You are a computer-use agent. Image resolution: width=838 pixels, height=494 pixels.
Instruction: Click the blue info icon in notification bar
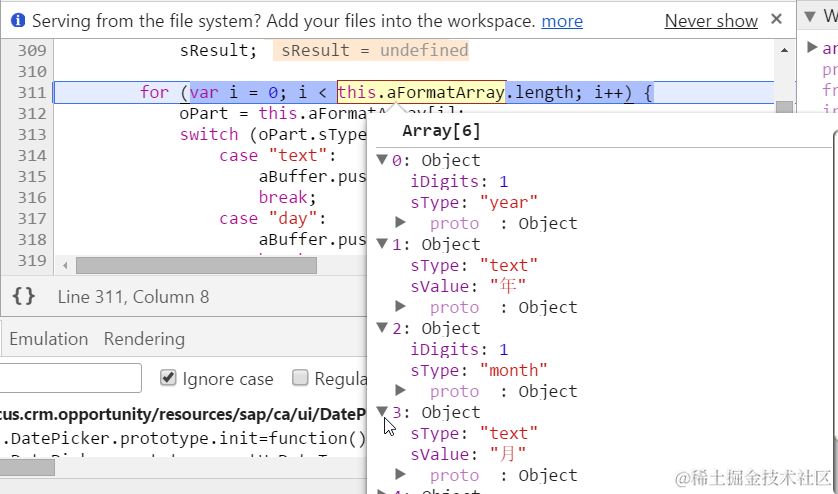tap(18, 20)
